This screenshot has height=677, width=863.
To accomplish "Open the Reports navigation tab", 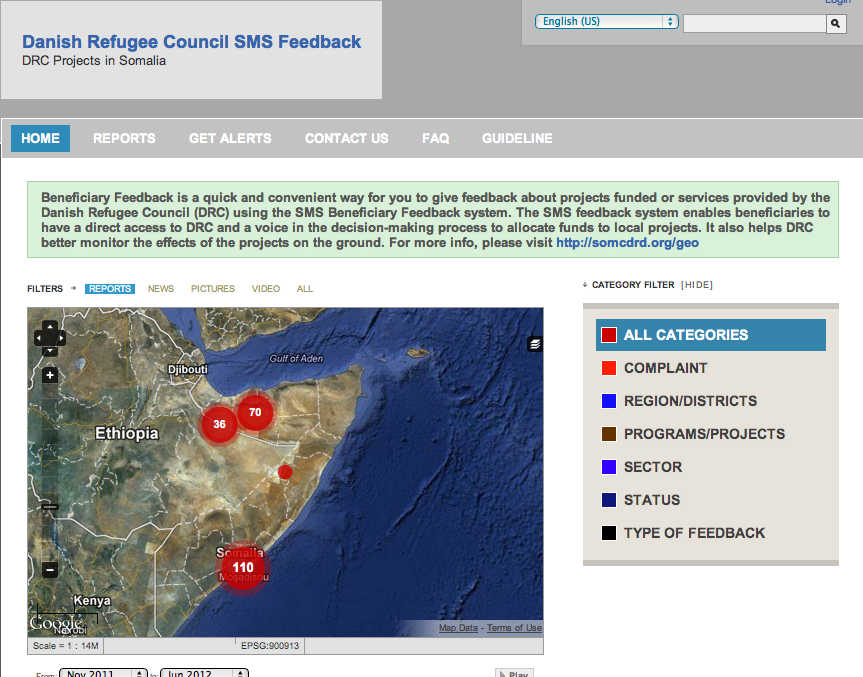I will click(124, 138).
